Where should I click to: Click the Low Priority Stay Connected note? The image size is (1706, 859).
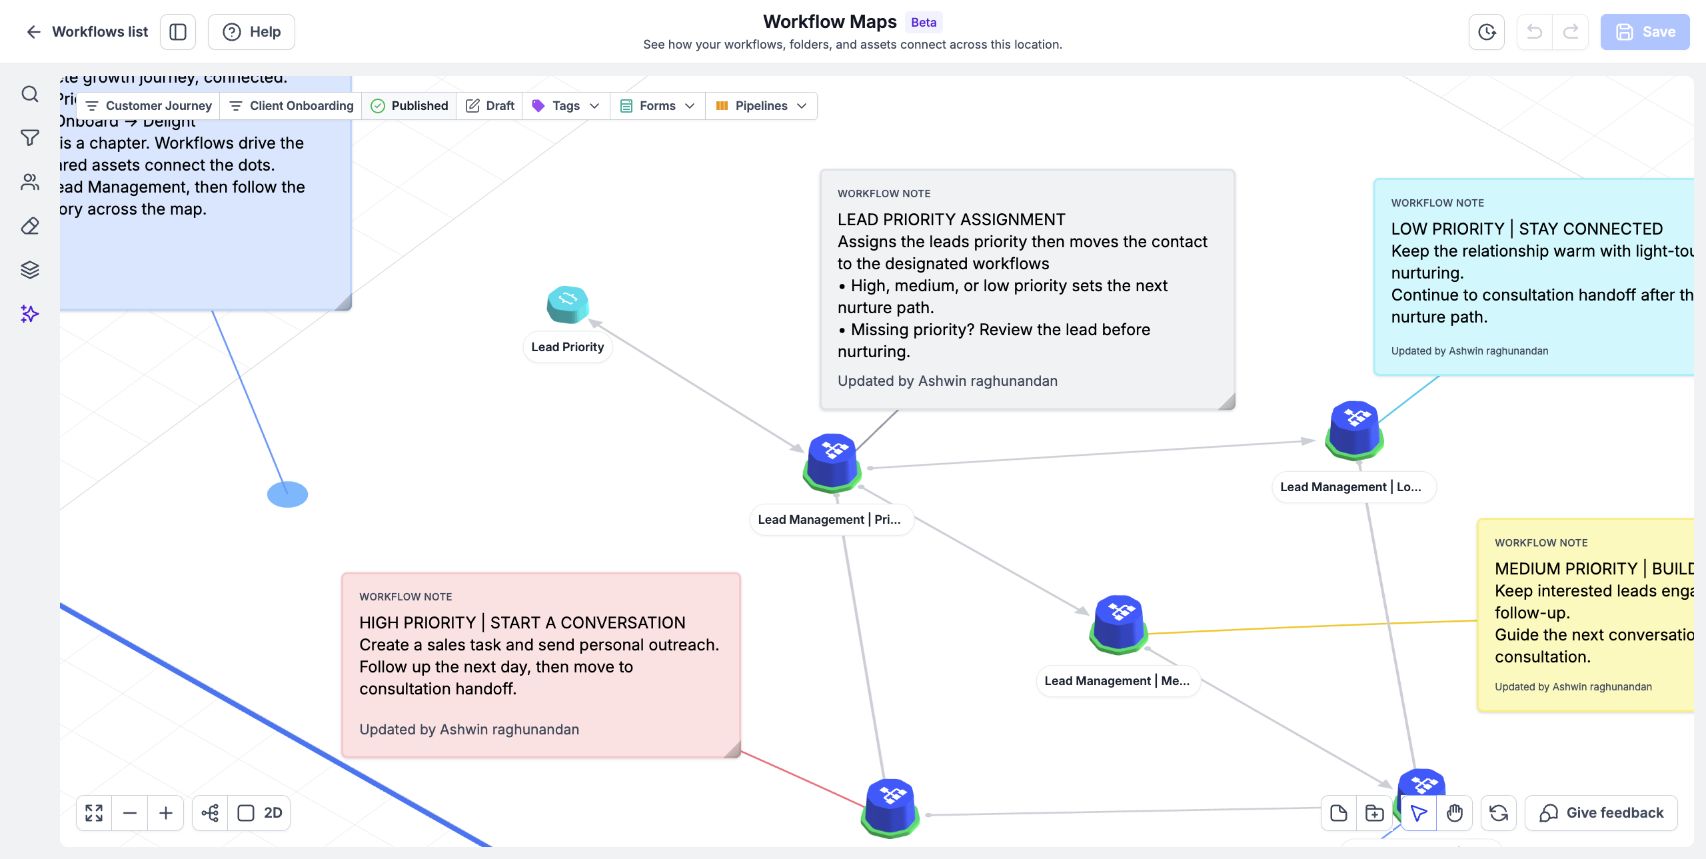(x=1534, y=277)
